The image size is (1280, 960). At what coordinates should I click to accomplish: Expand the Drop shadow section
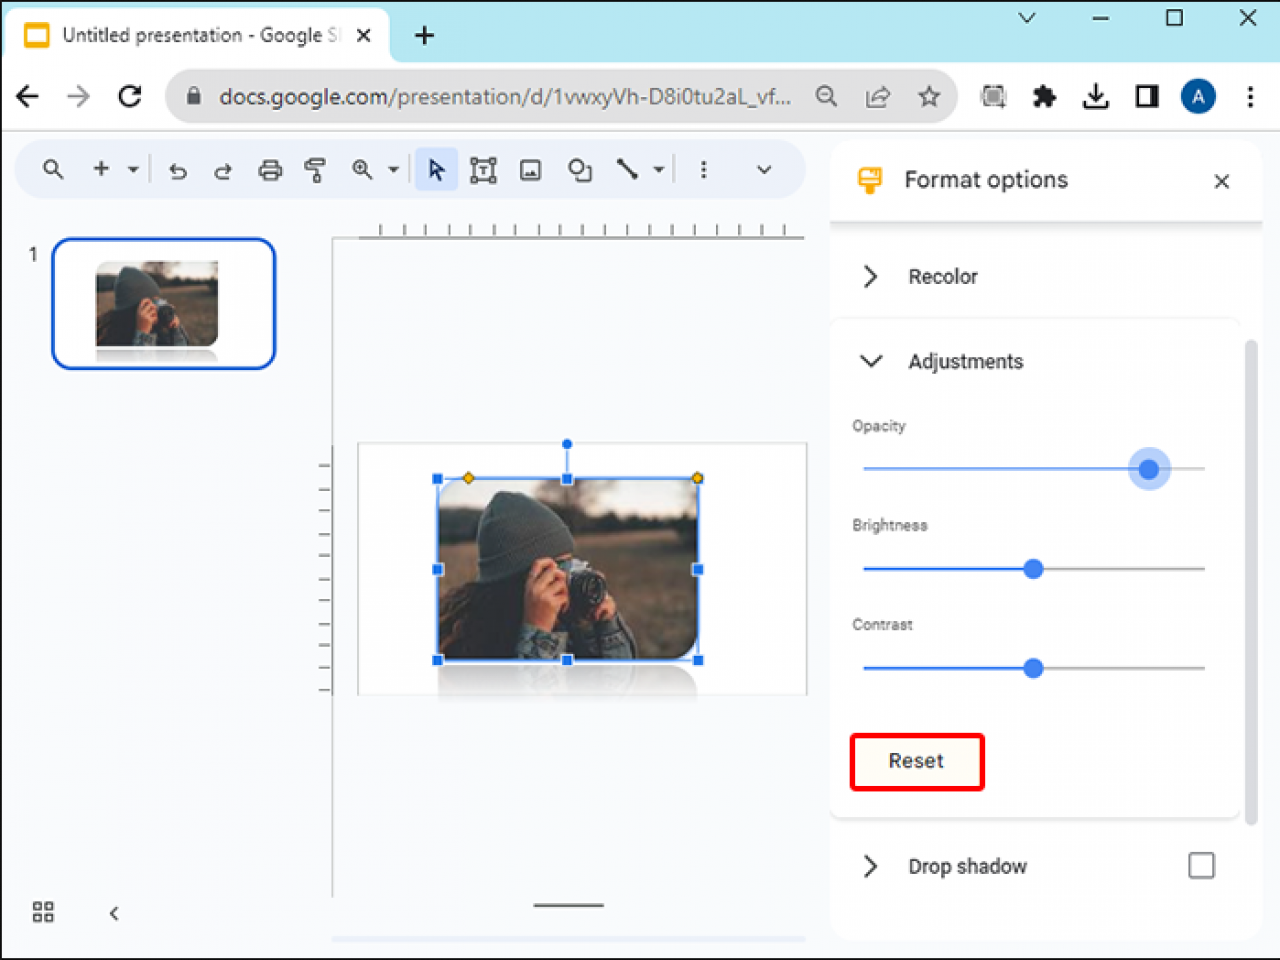click(x=869, y=866)
